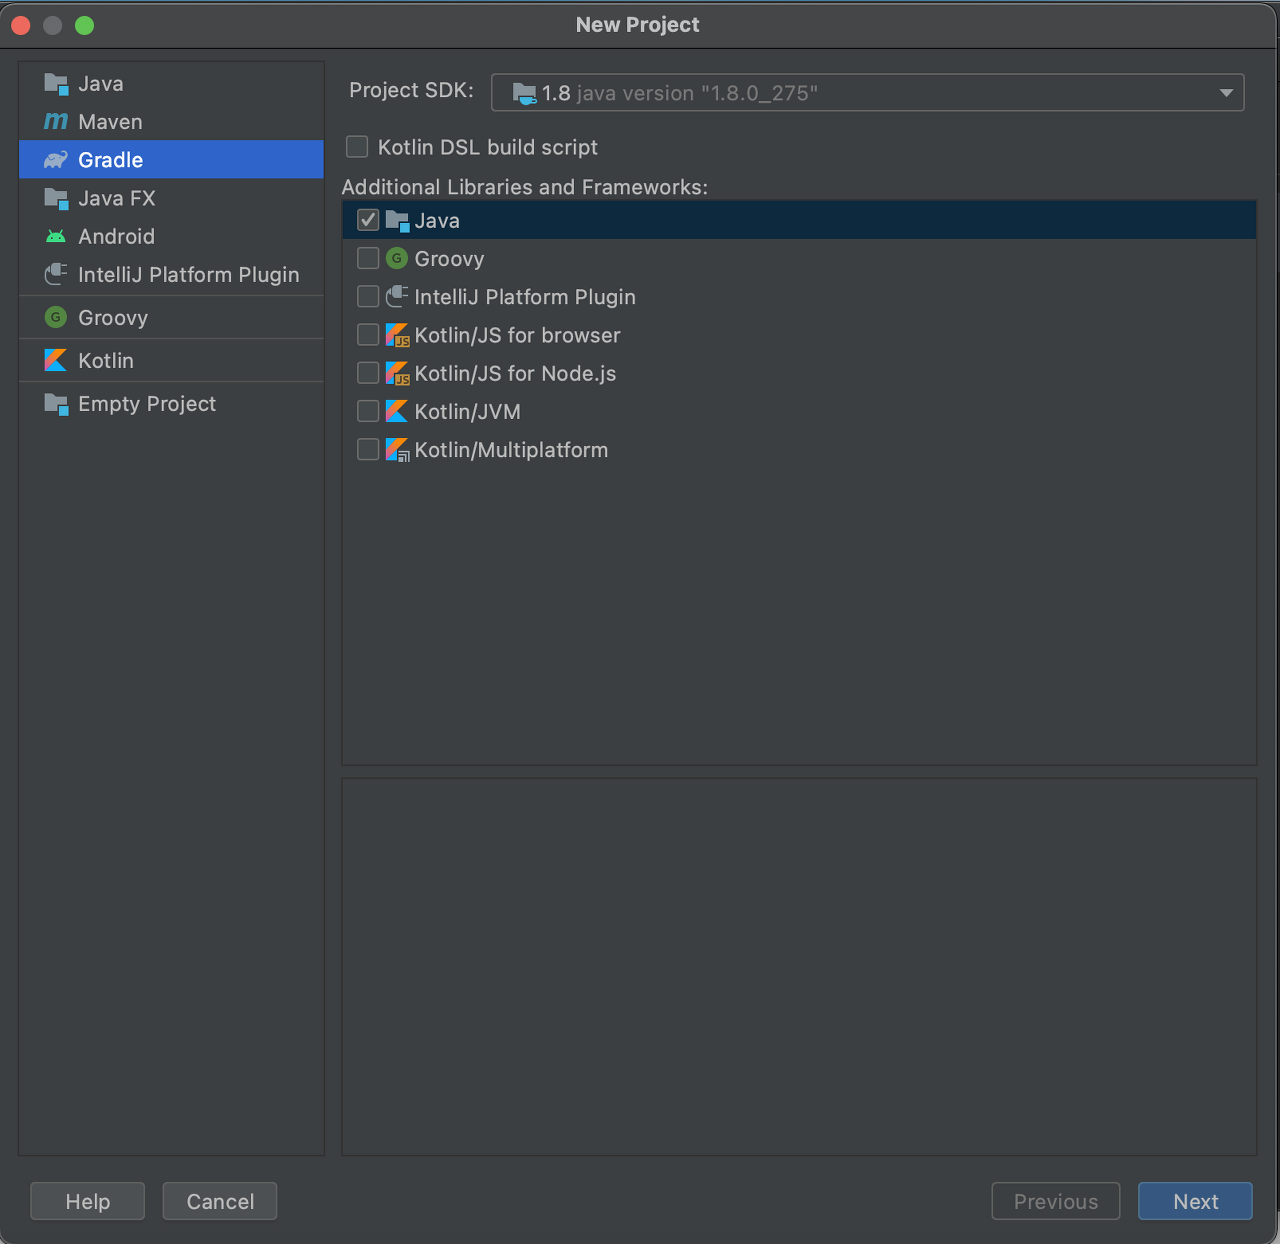Click the Kotlin/Multiplatform label text
1280x1244 pixels.
pyautogui.click(x=511, y=450)
